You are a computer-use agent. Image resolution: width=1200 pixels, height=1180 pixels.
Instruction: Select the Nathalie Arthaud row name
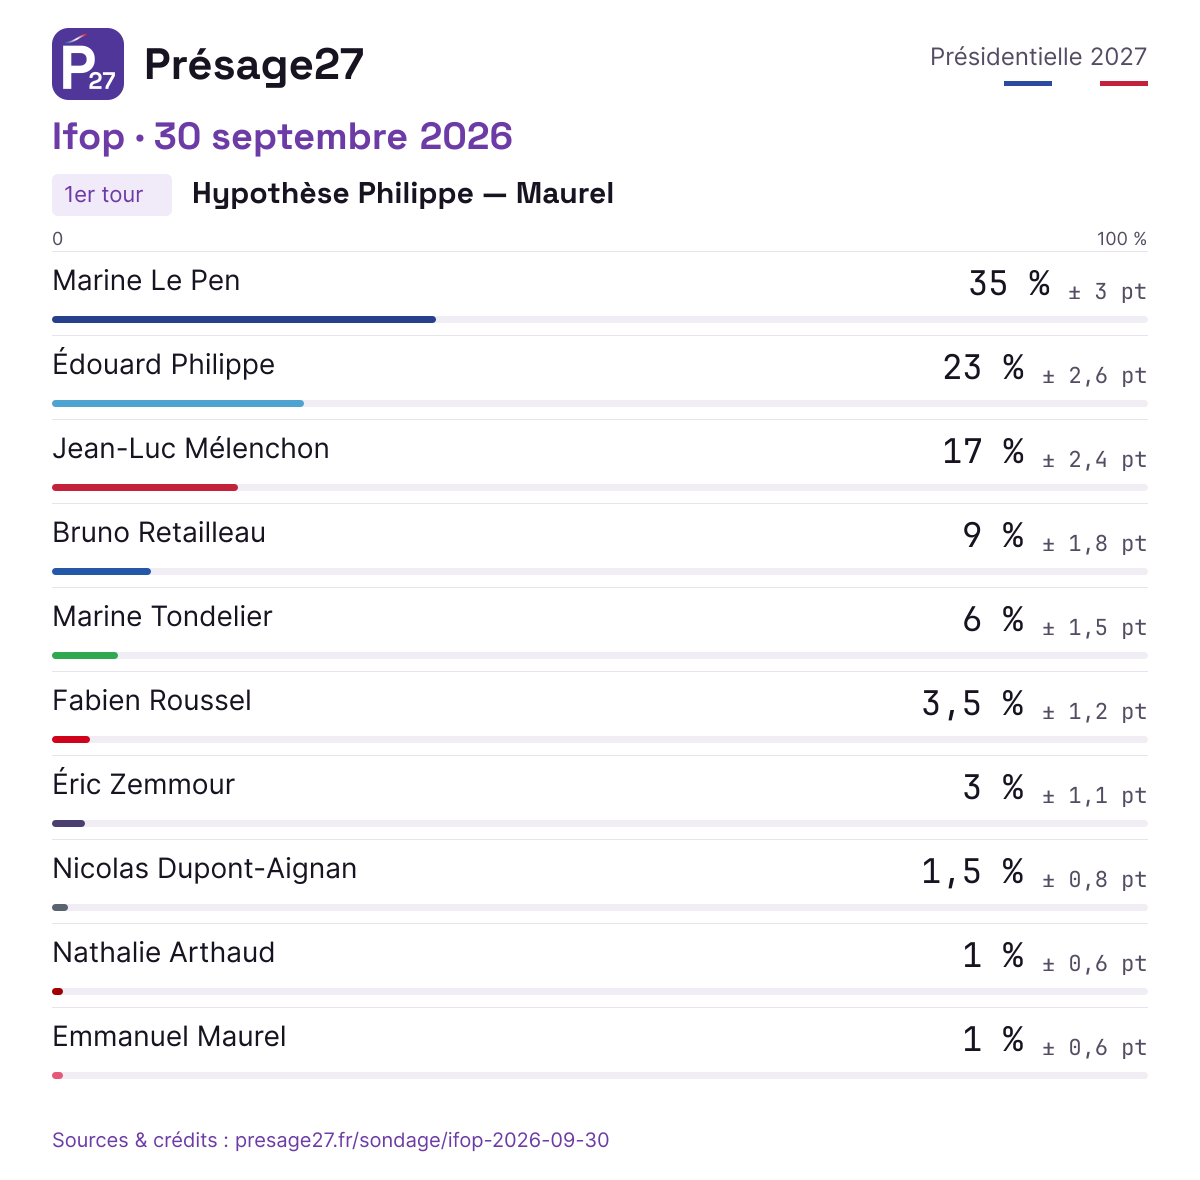[x=163, y=953]
